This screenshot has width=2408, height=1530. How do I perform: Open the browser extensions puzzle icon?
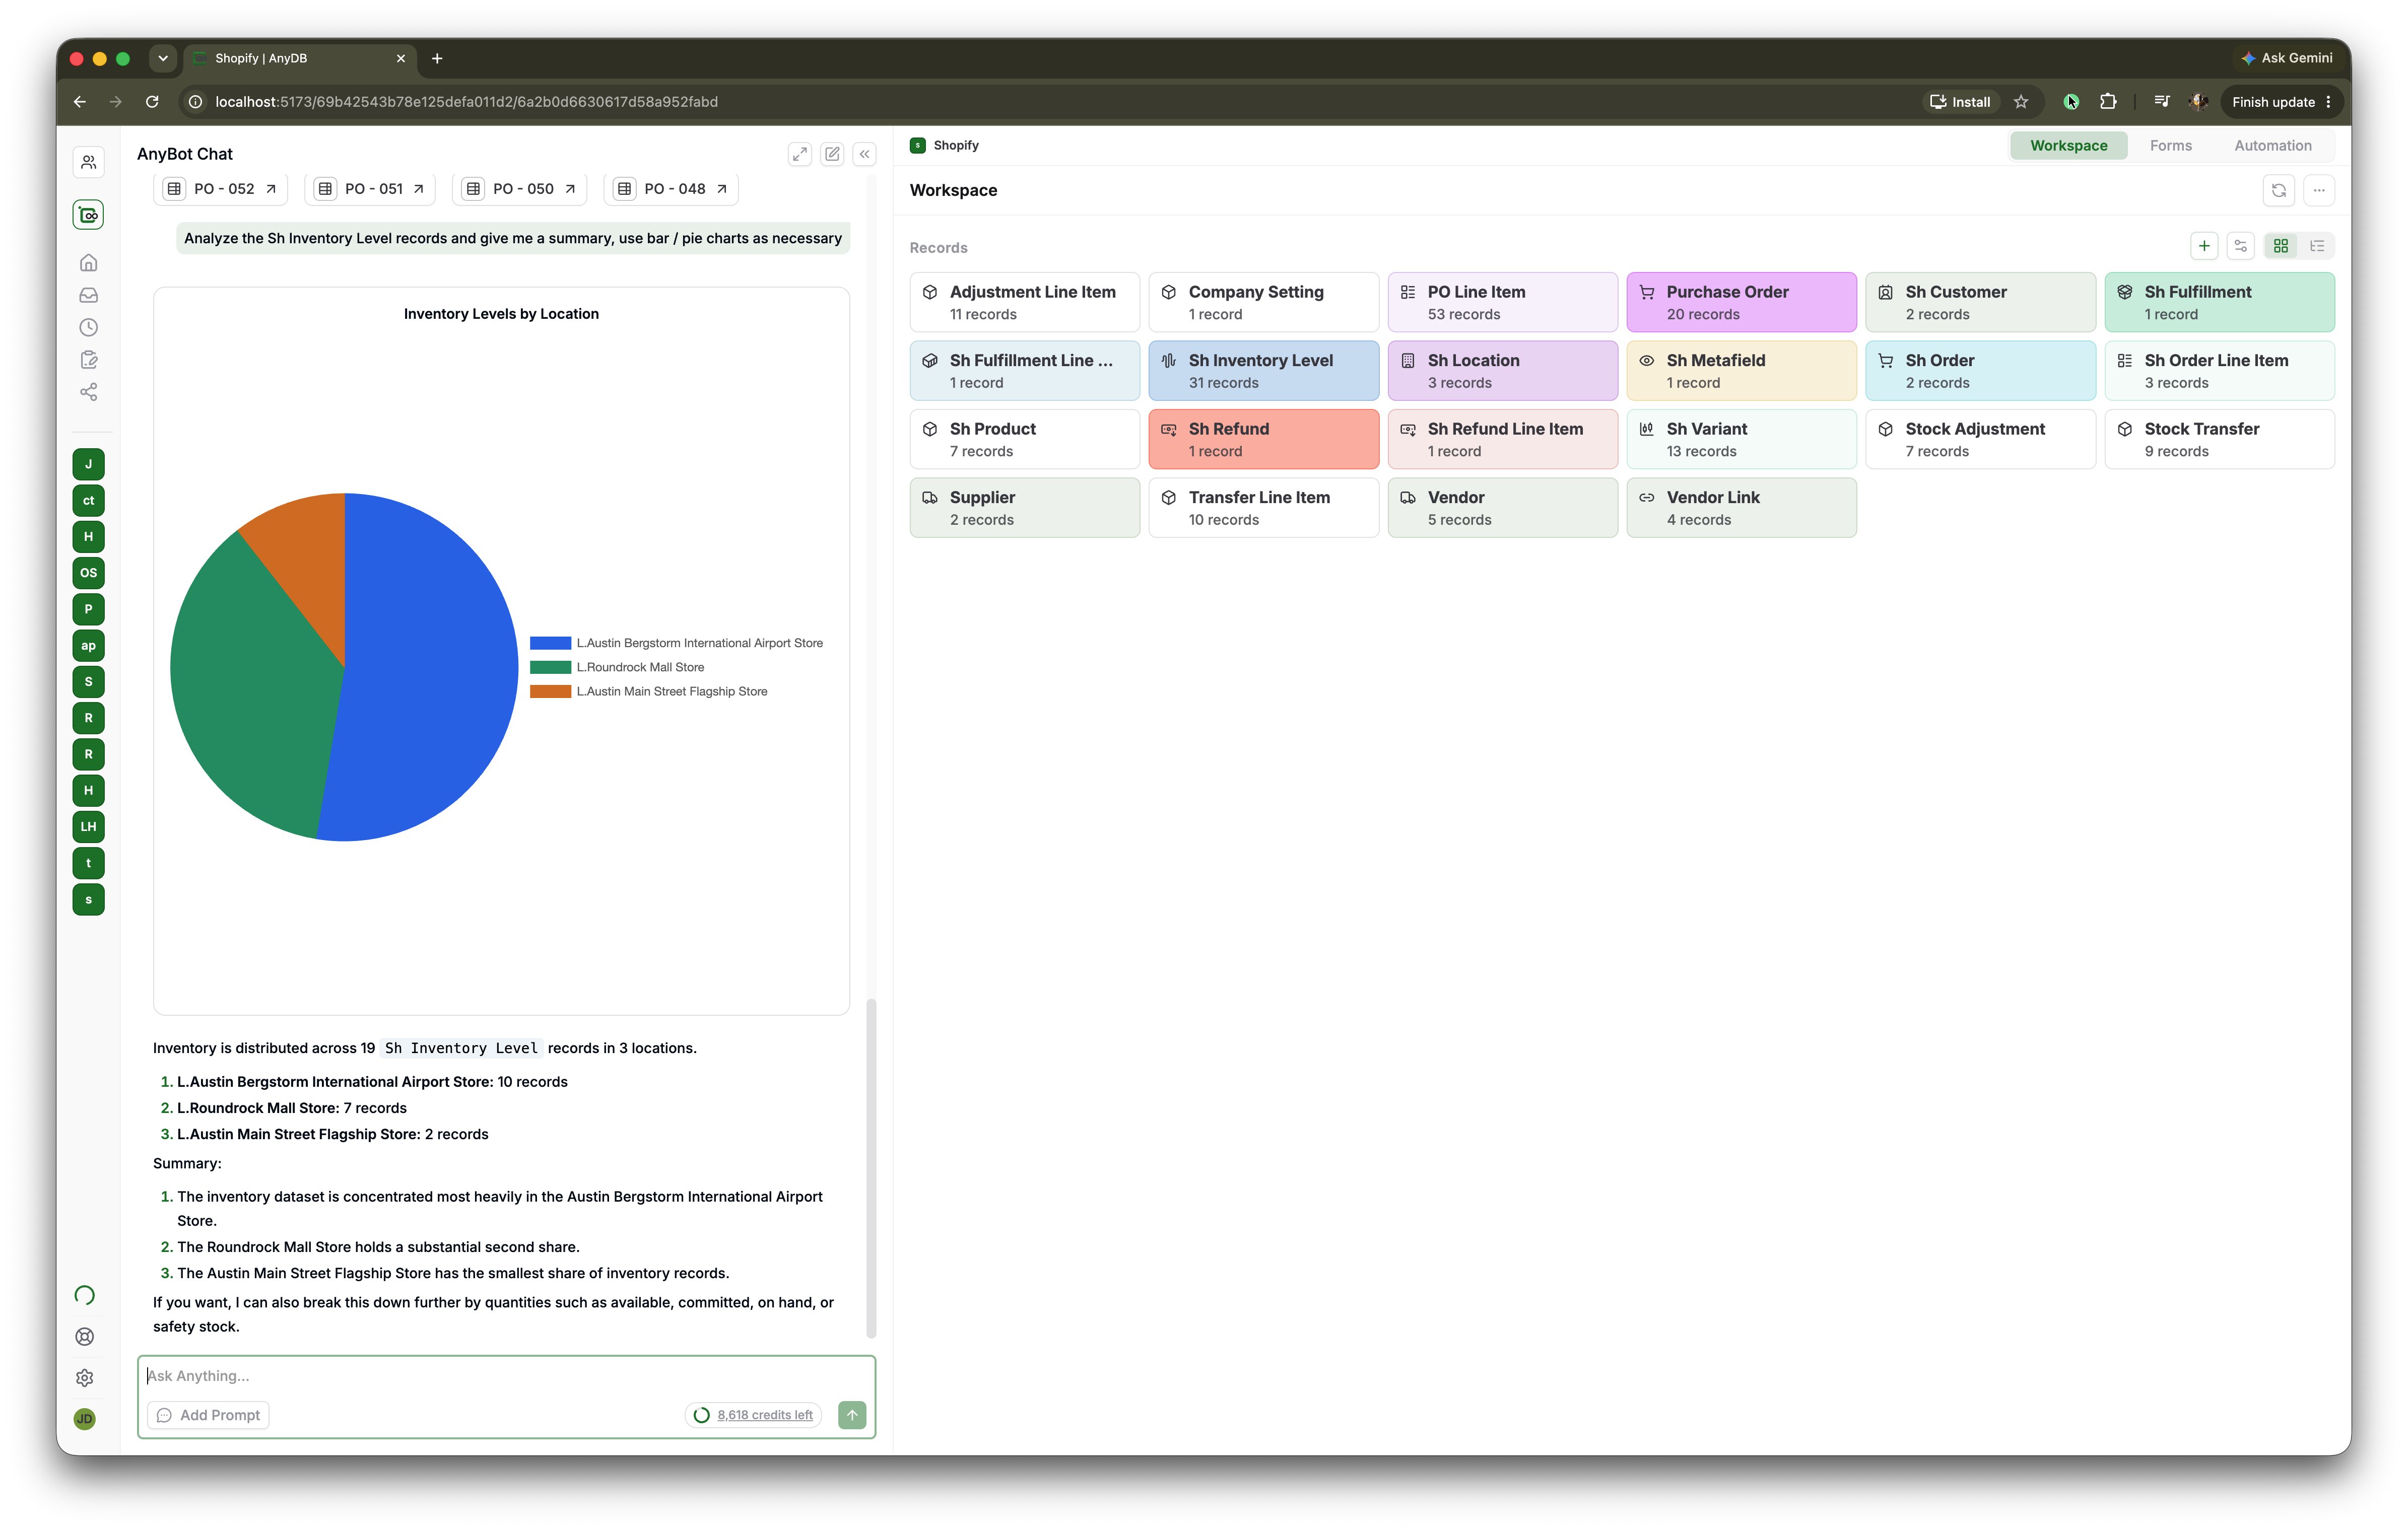[2108, 101]
